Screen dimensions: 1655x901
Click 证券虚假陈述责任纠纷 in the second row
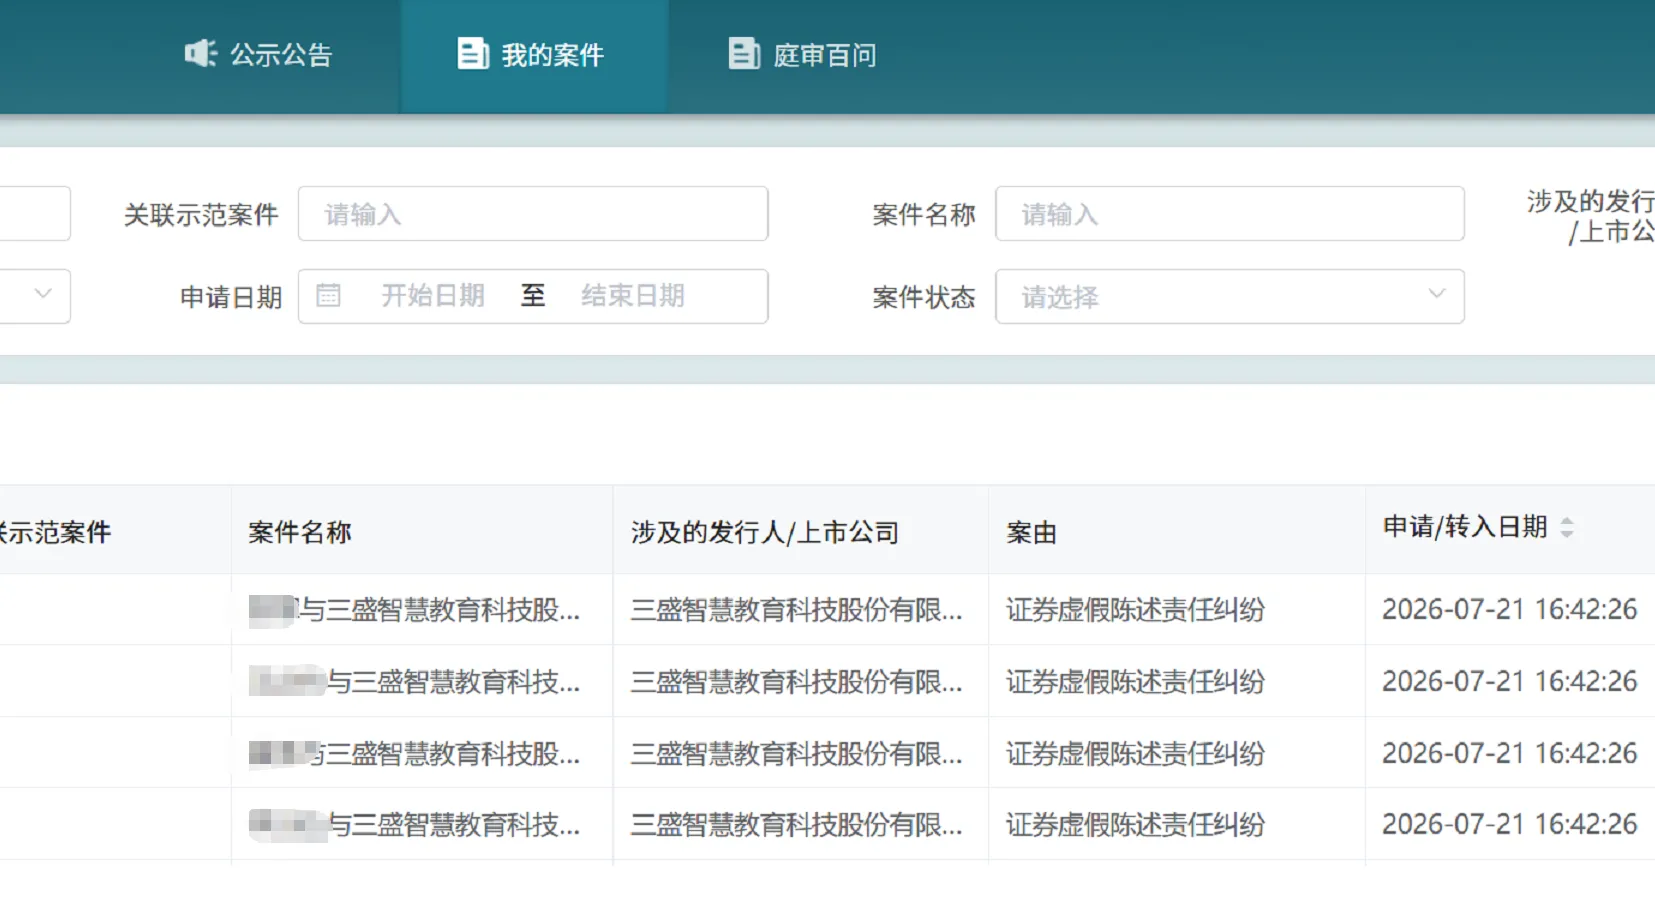1136,682
